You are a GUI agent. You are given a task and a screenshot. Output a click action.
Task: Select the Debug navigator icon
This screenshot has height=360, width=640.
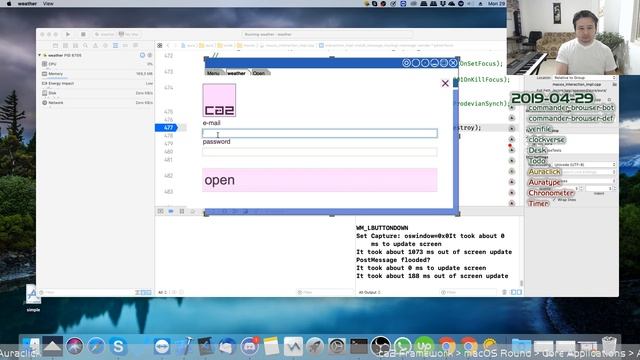tap(116, 45)
